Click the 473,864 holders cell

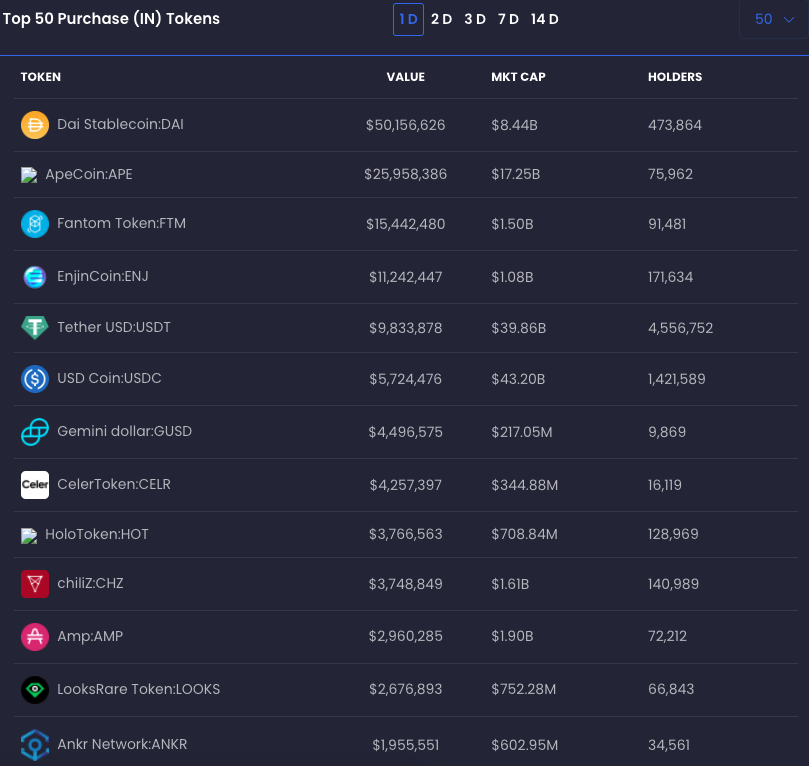point(675,125)
